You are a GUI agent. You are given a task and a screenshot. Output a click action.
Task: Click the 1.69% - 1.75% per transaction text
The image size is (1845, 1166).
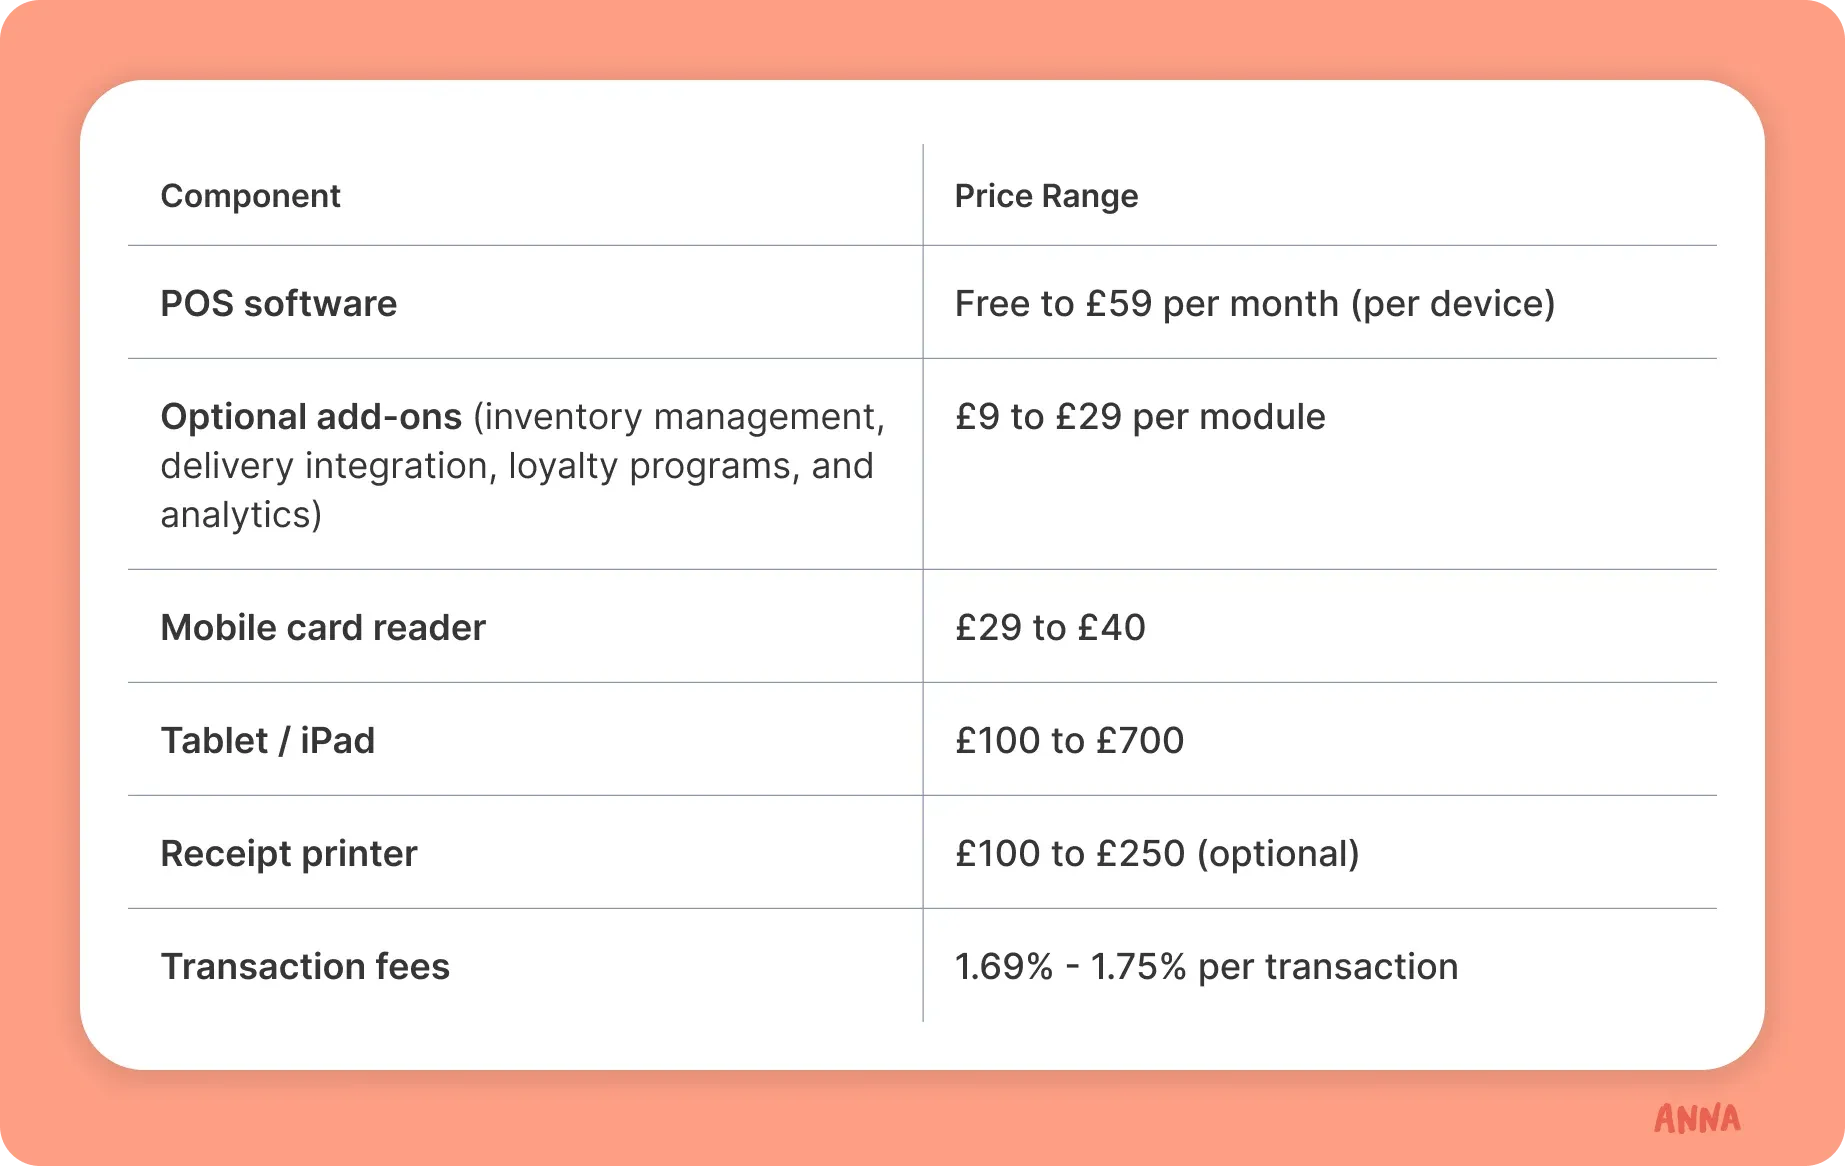pyautogui.click(x=1206, y=966)
